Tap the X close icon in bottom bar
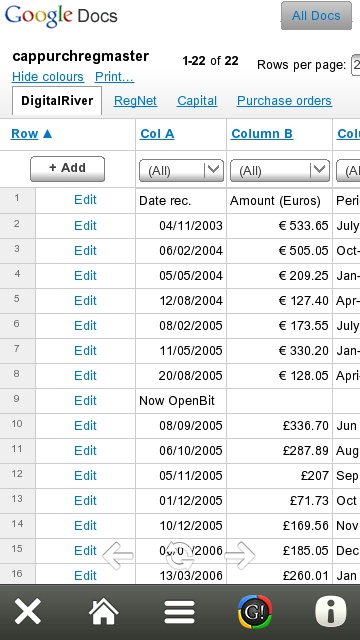Screen dimensions: 360x640 pos(28,611)
